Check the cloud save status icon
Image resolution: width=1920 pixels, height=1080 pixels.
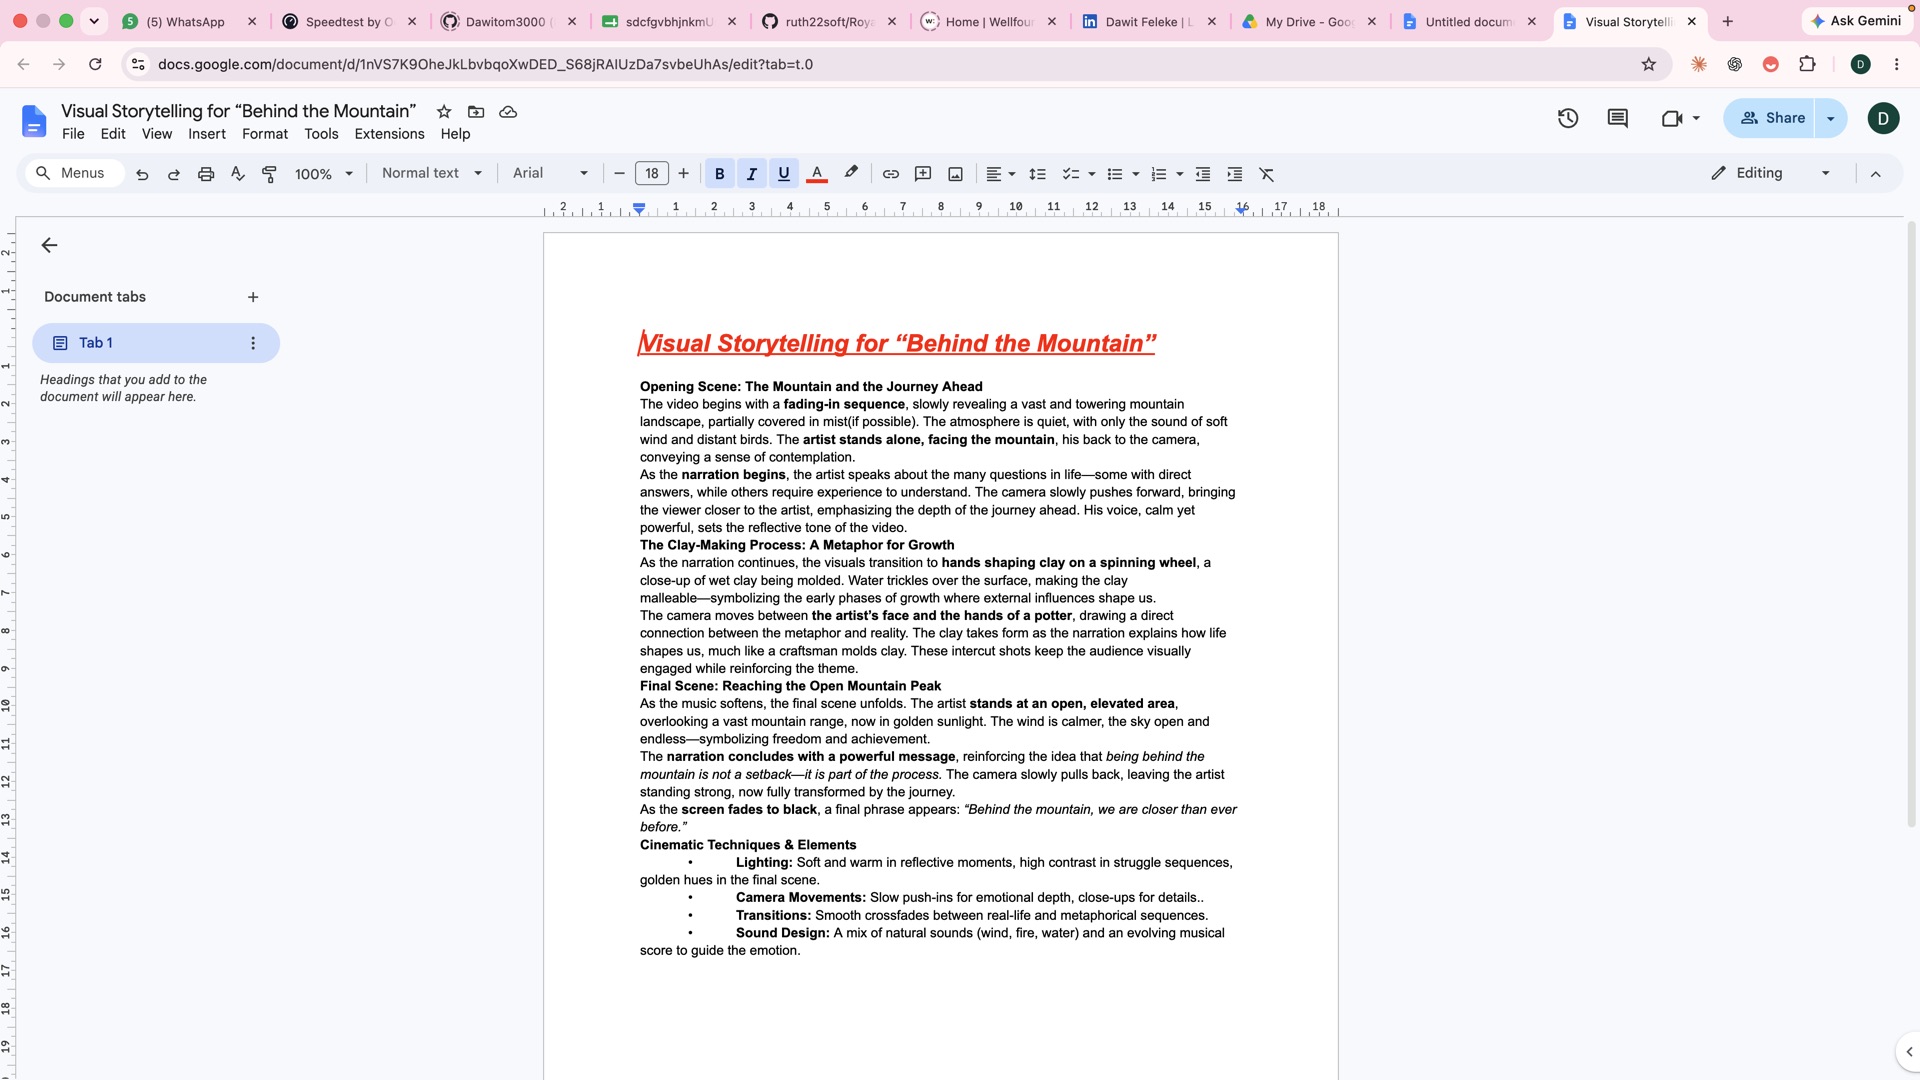(x=508, y=112)
